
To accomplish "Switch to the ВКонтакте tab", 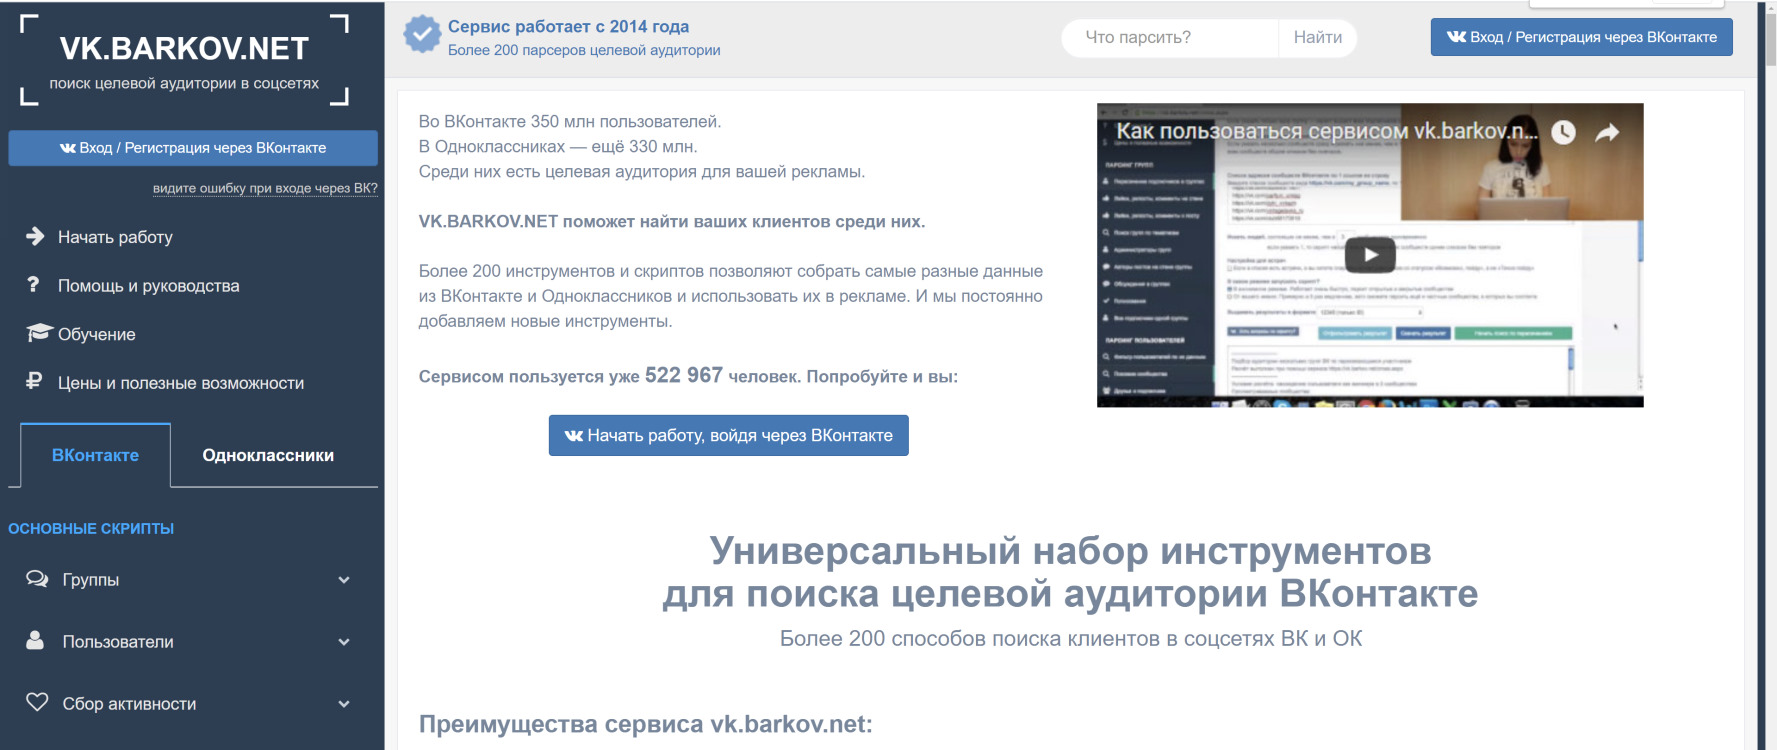I will (x=95, y=455).
